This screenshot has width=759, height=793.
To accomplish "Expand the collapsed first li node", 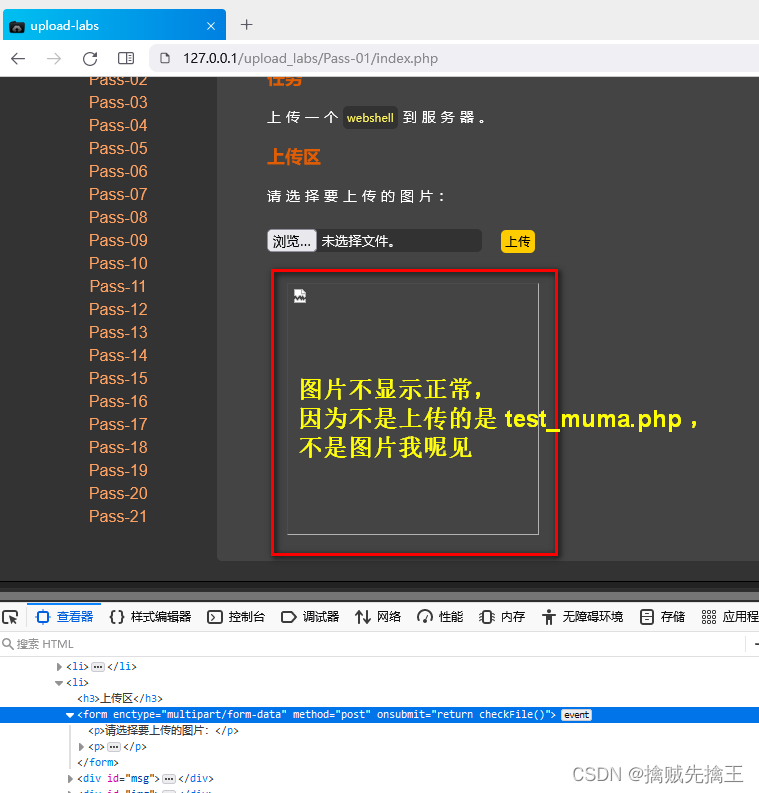I will 59,667.
